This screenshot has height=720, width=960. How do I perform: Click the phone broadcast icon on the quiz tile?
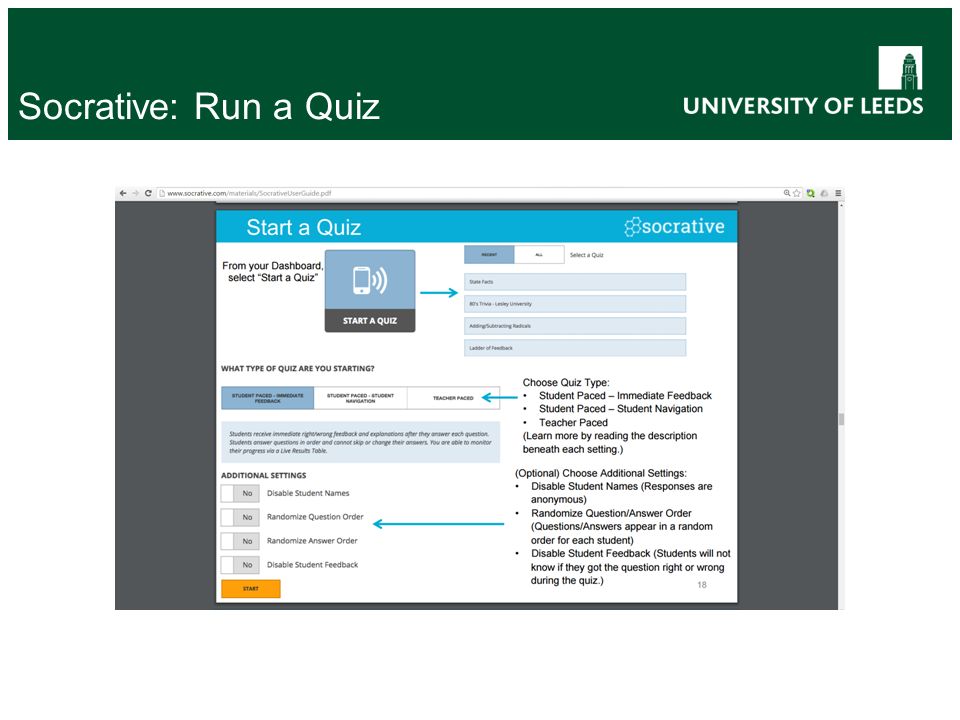370,280
